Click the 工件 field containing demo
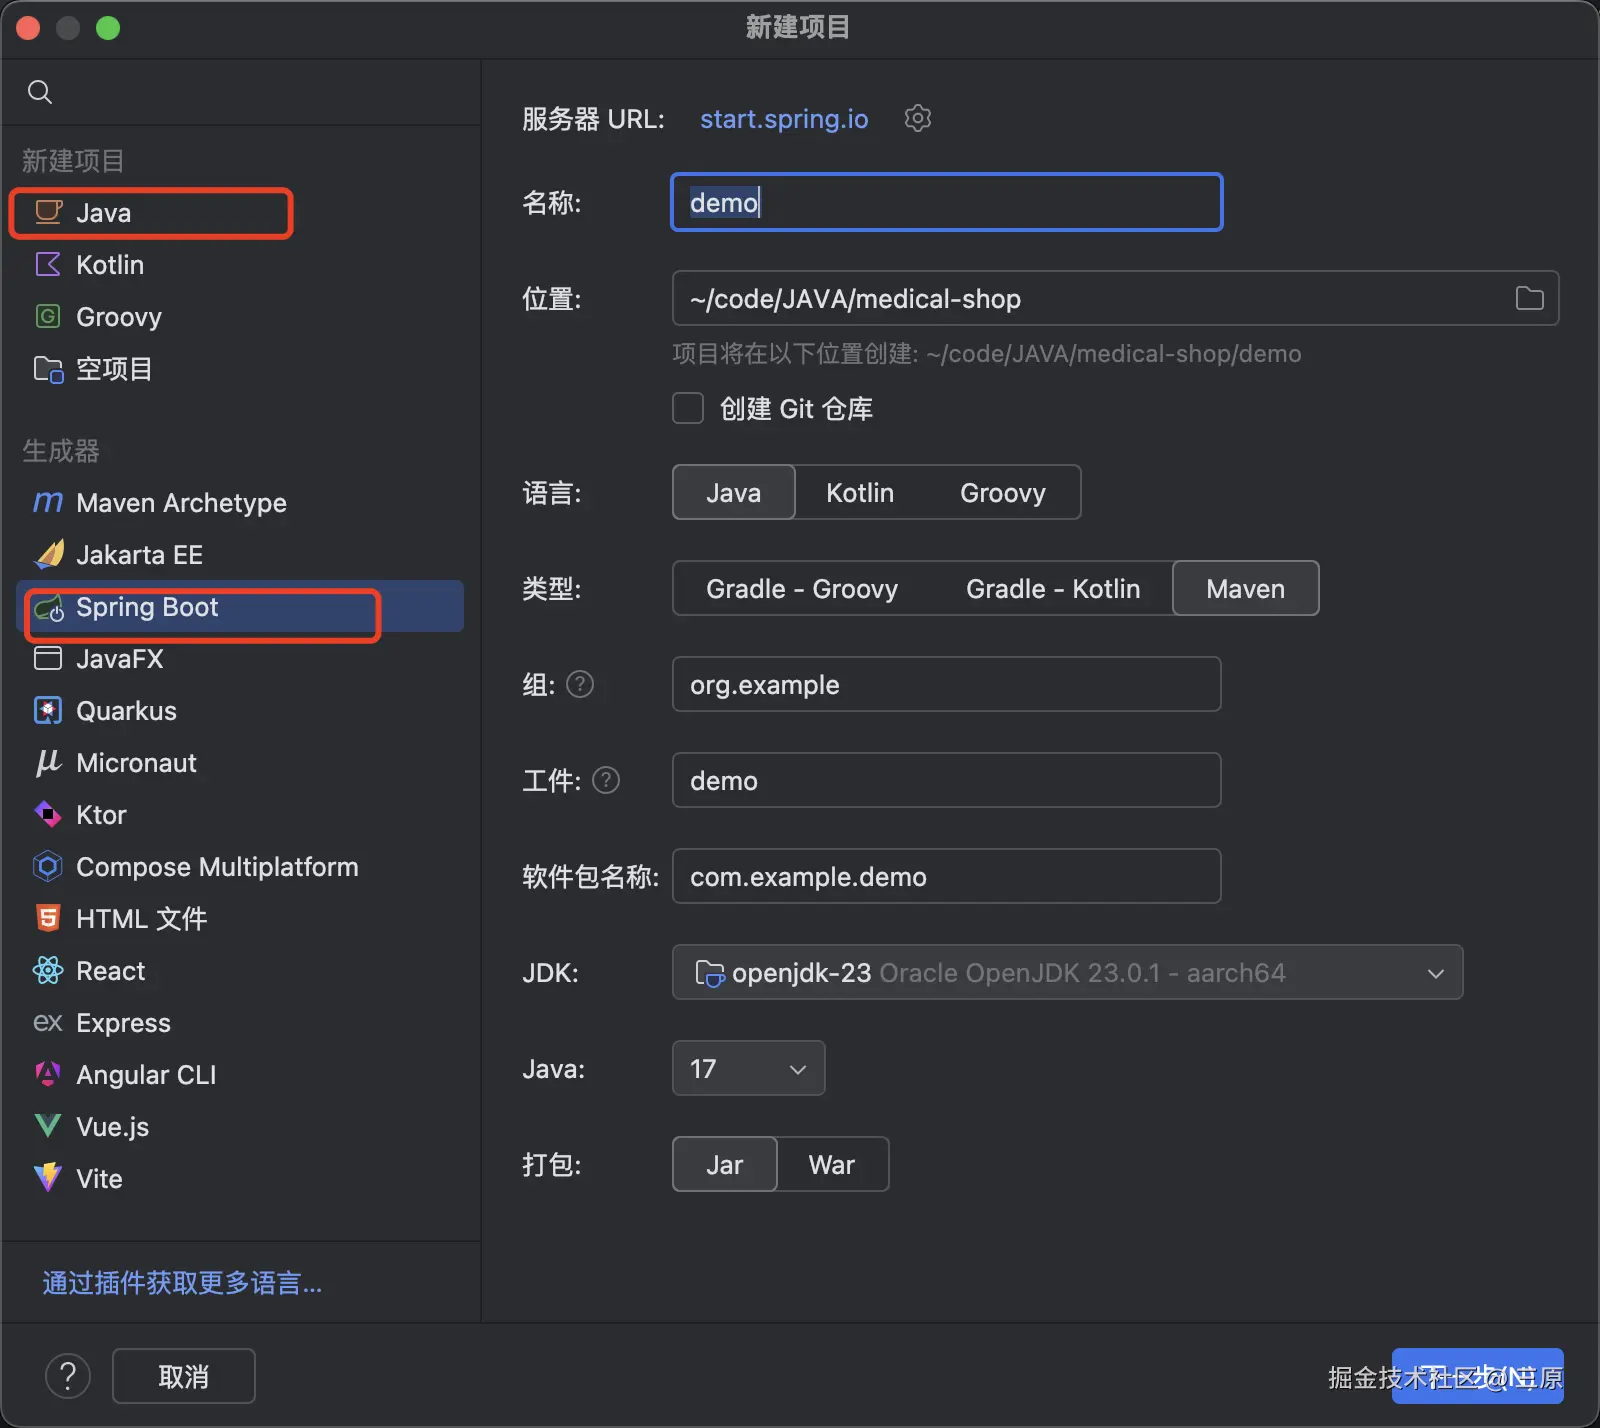The image size is (1600, 1428). (x=947, y=780)
